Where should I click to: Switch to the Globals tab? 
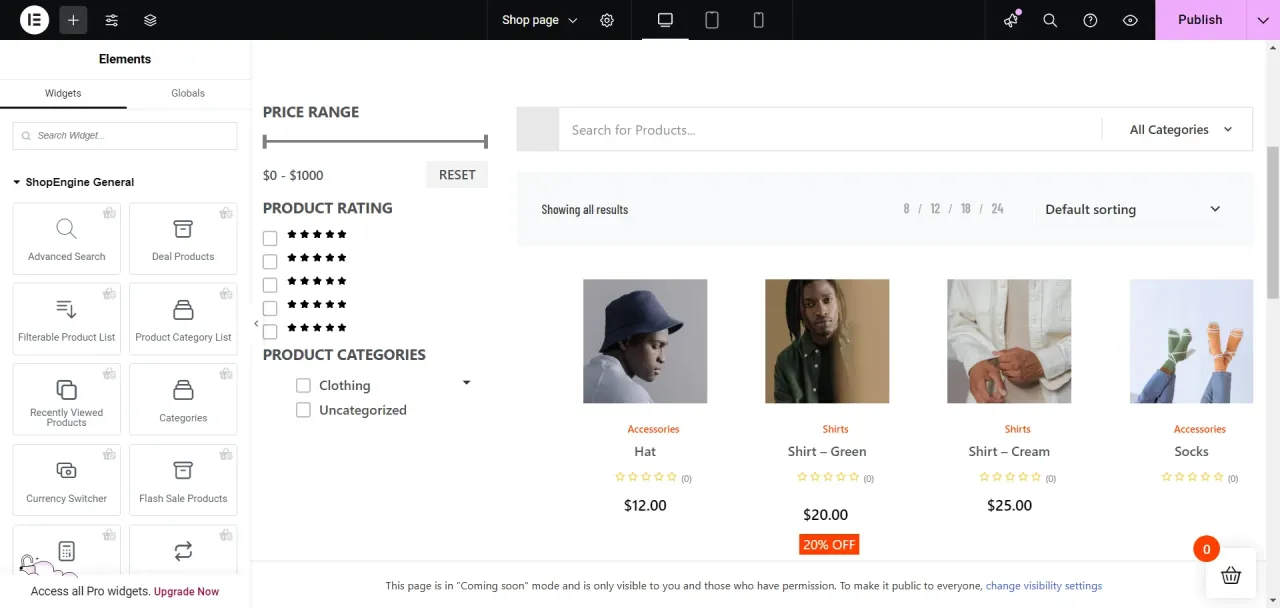point(188,93)
